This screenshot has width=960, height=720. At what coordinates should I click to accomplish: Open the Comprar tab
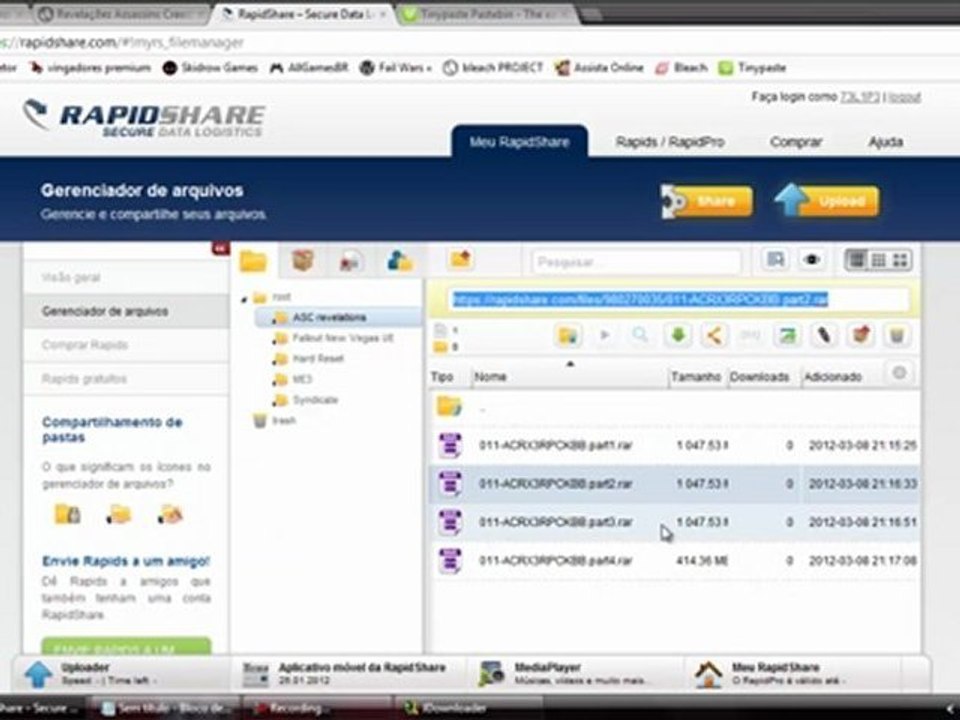796,142
